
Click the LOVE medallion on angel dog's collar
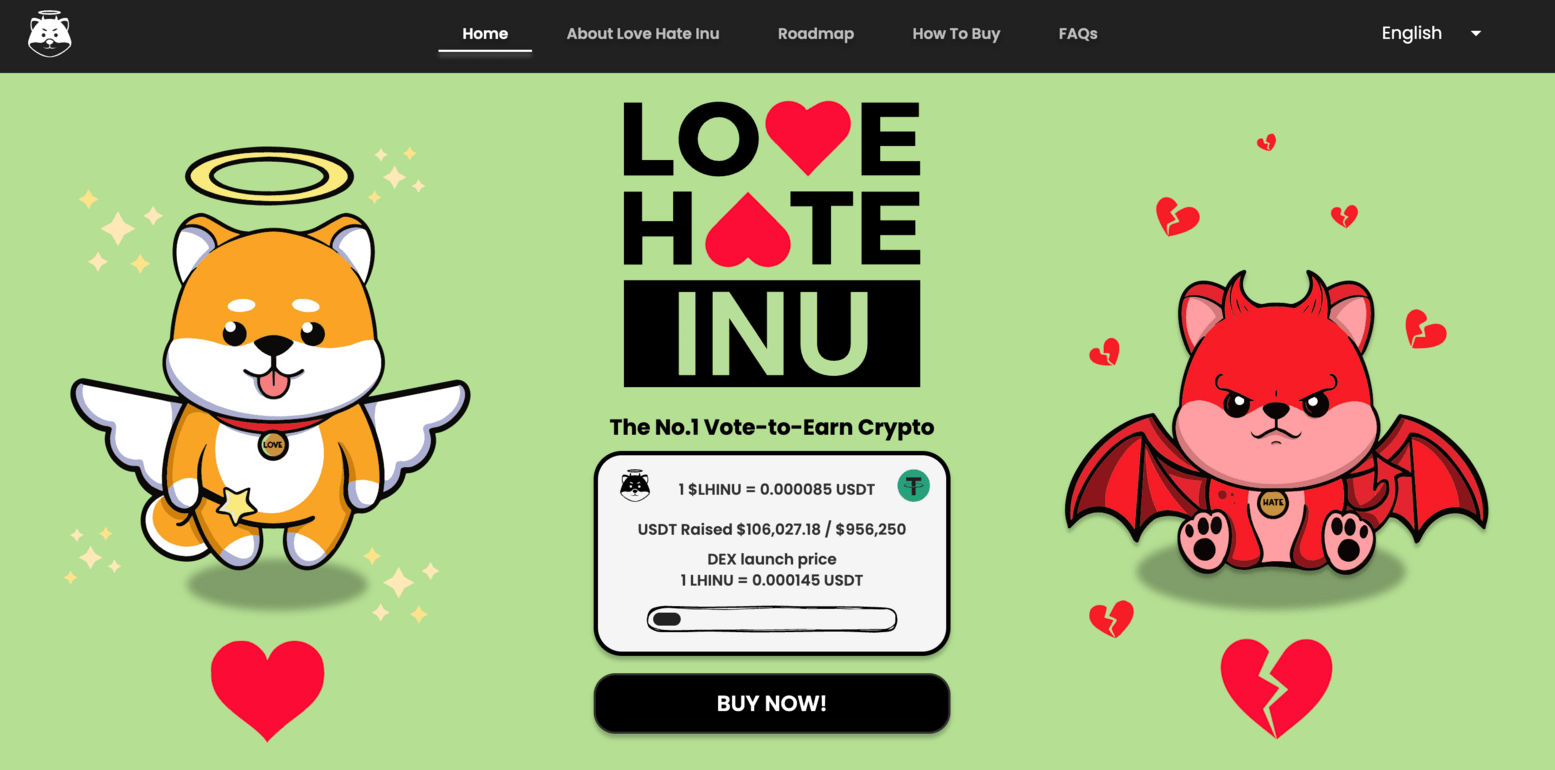click(x=273, y=445)
